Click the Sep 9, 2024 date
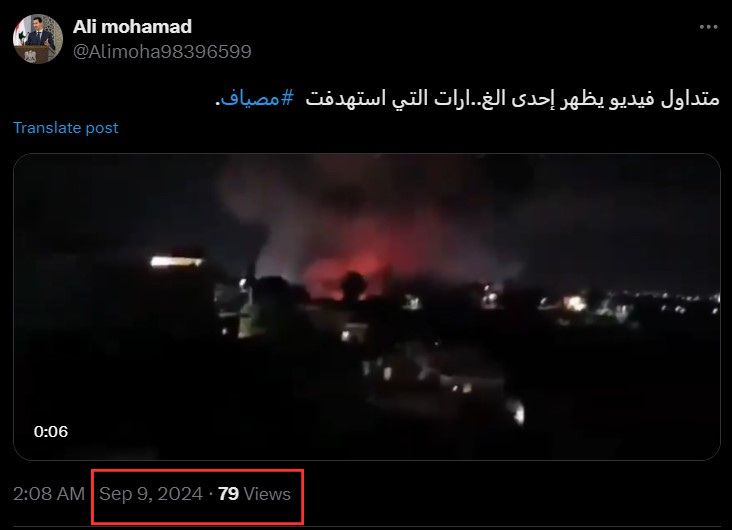Image resolution: width=732 pixels, height=530 pixels. (x=151, y=494)
